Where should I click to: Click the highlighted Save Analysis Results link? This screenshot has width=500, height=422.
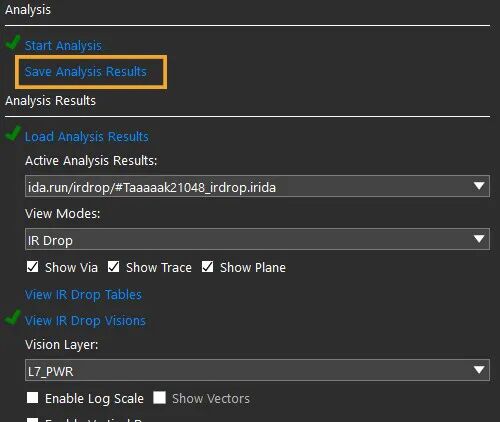coord(86,72)
